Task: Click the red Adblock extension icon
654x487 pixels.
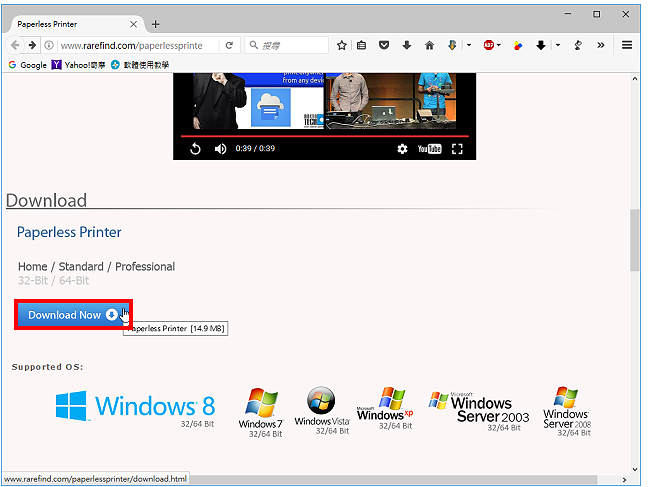Action: point(488,45)
